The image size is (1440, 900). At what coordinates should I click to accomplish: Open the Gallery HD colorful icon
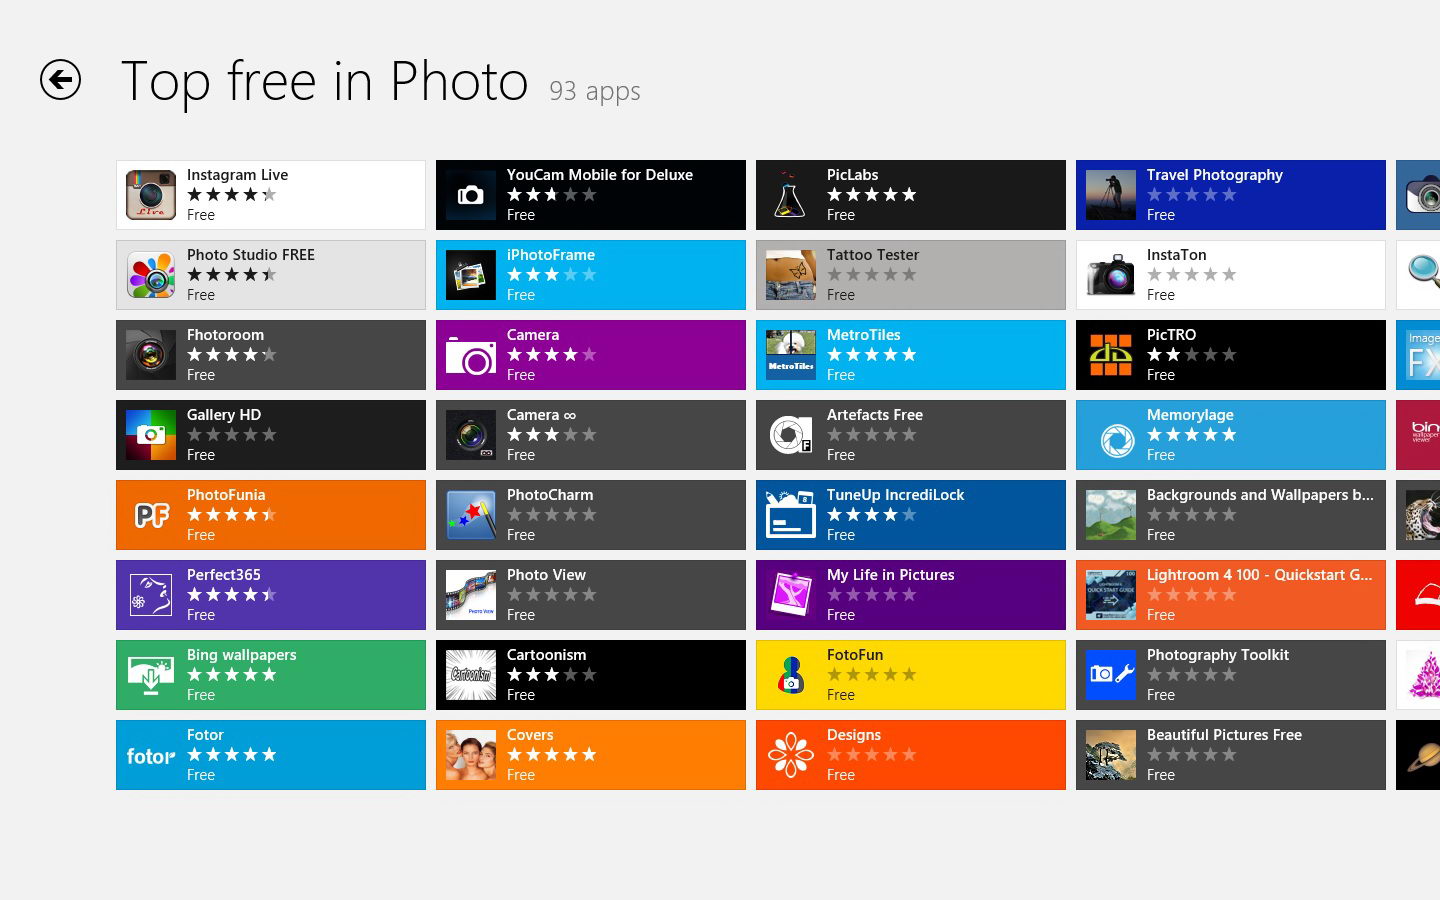coord(151,435)
